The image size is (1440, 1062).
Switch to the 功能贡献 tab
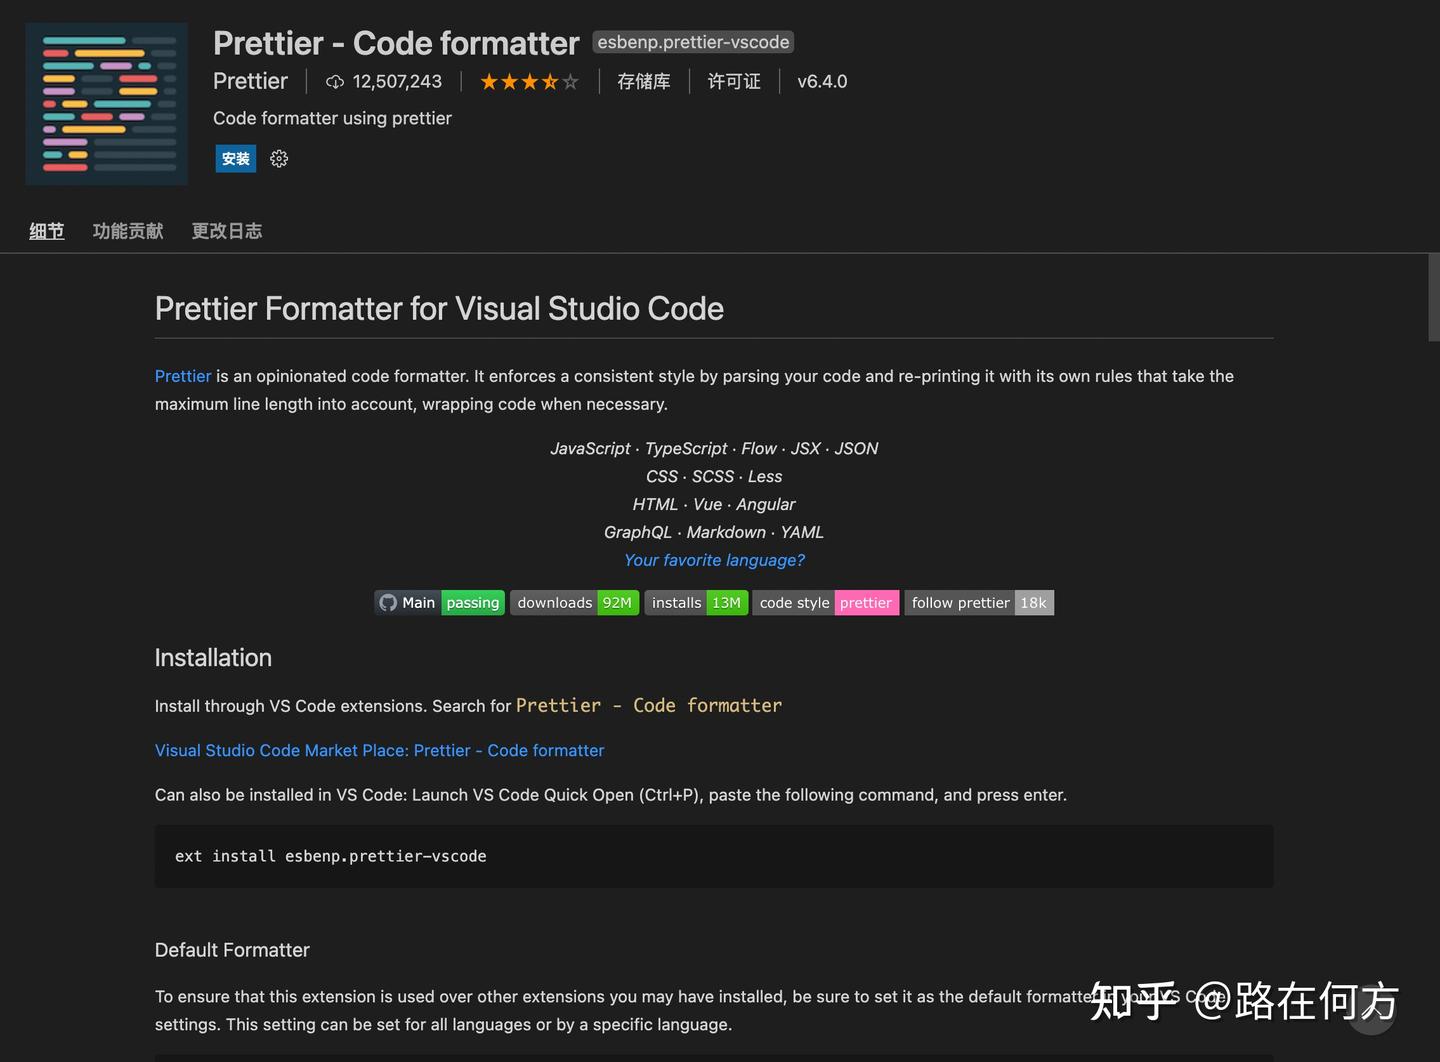pos(127,231)
